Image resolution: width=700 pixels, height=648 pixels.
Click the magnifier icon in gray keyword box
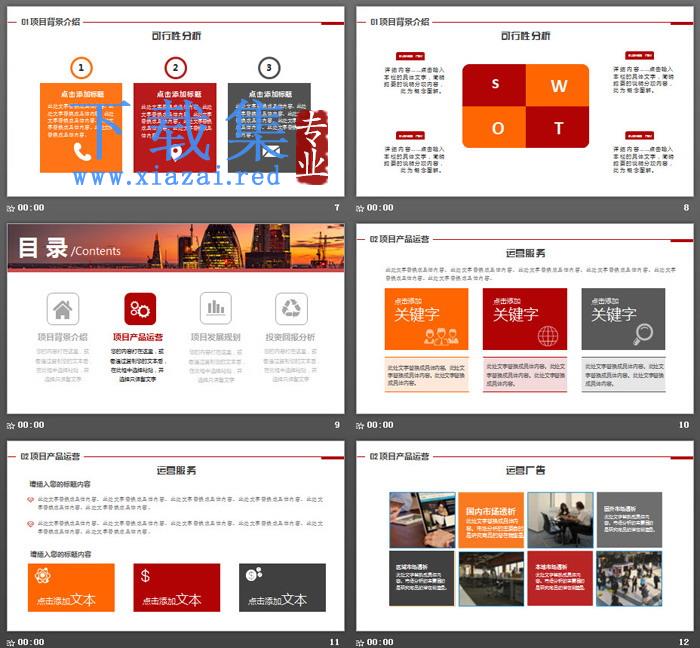click(x=643, y=334)
